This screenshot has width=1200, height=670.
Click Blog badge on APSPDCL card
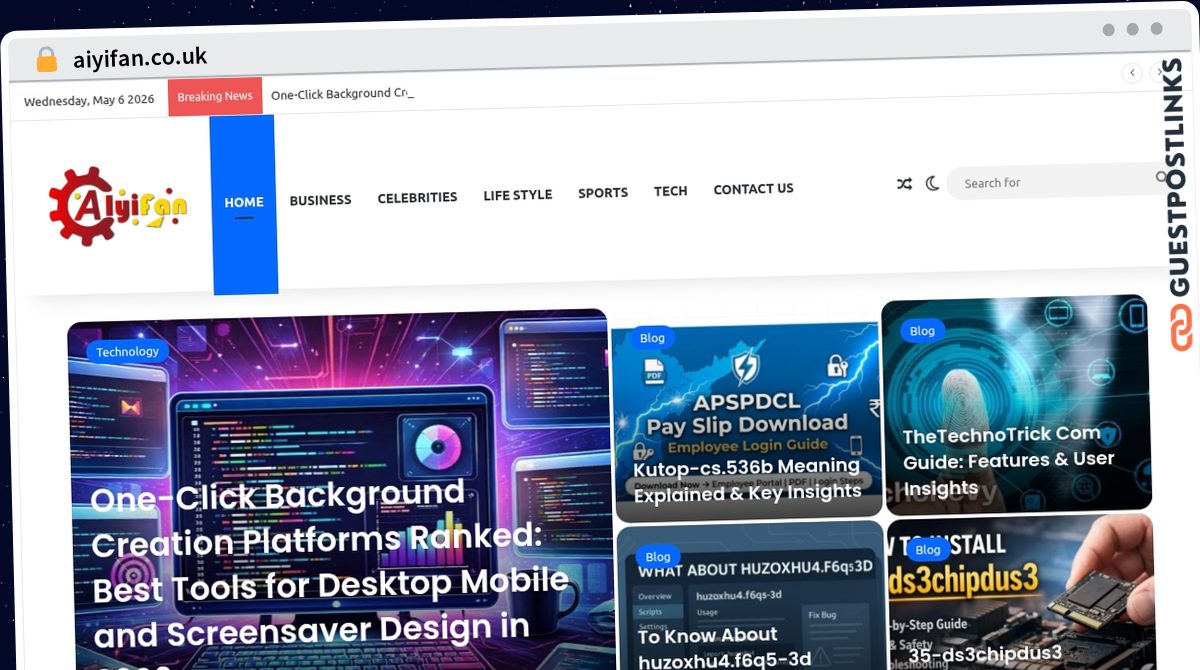(x=652, y=338)
